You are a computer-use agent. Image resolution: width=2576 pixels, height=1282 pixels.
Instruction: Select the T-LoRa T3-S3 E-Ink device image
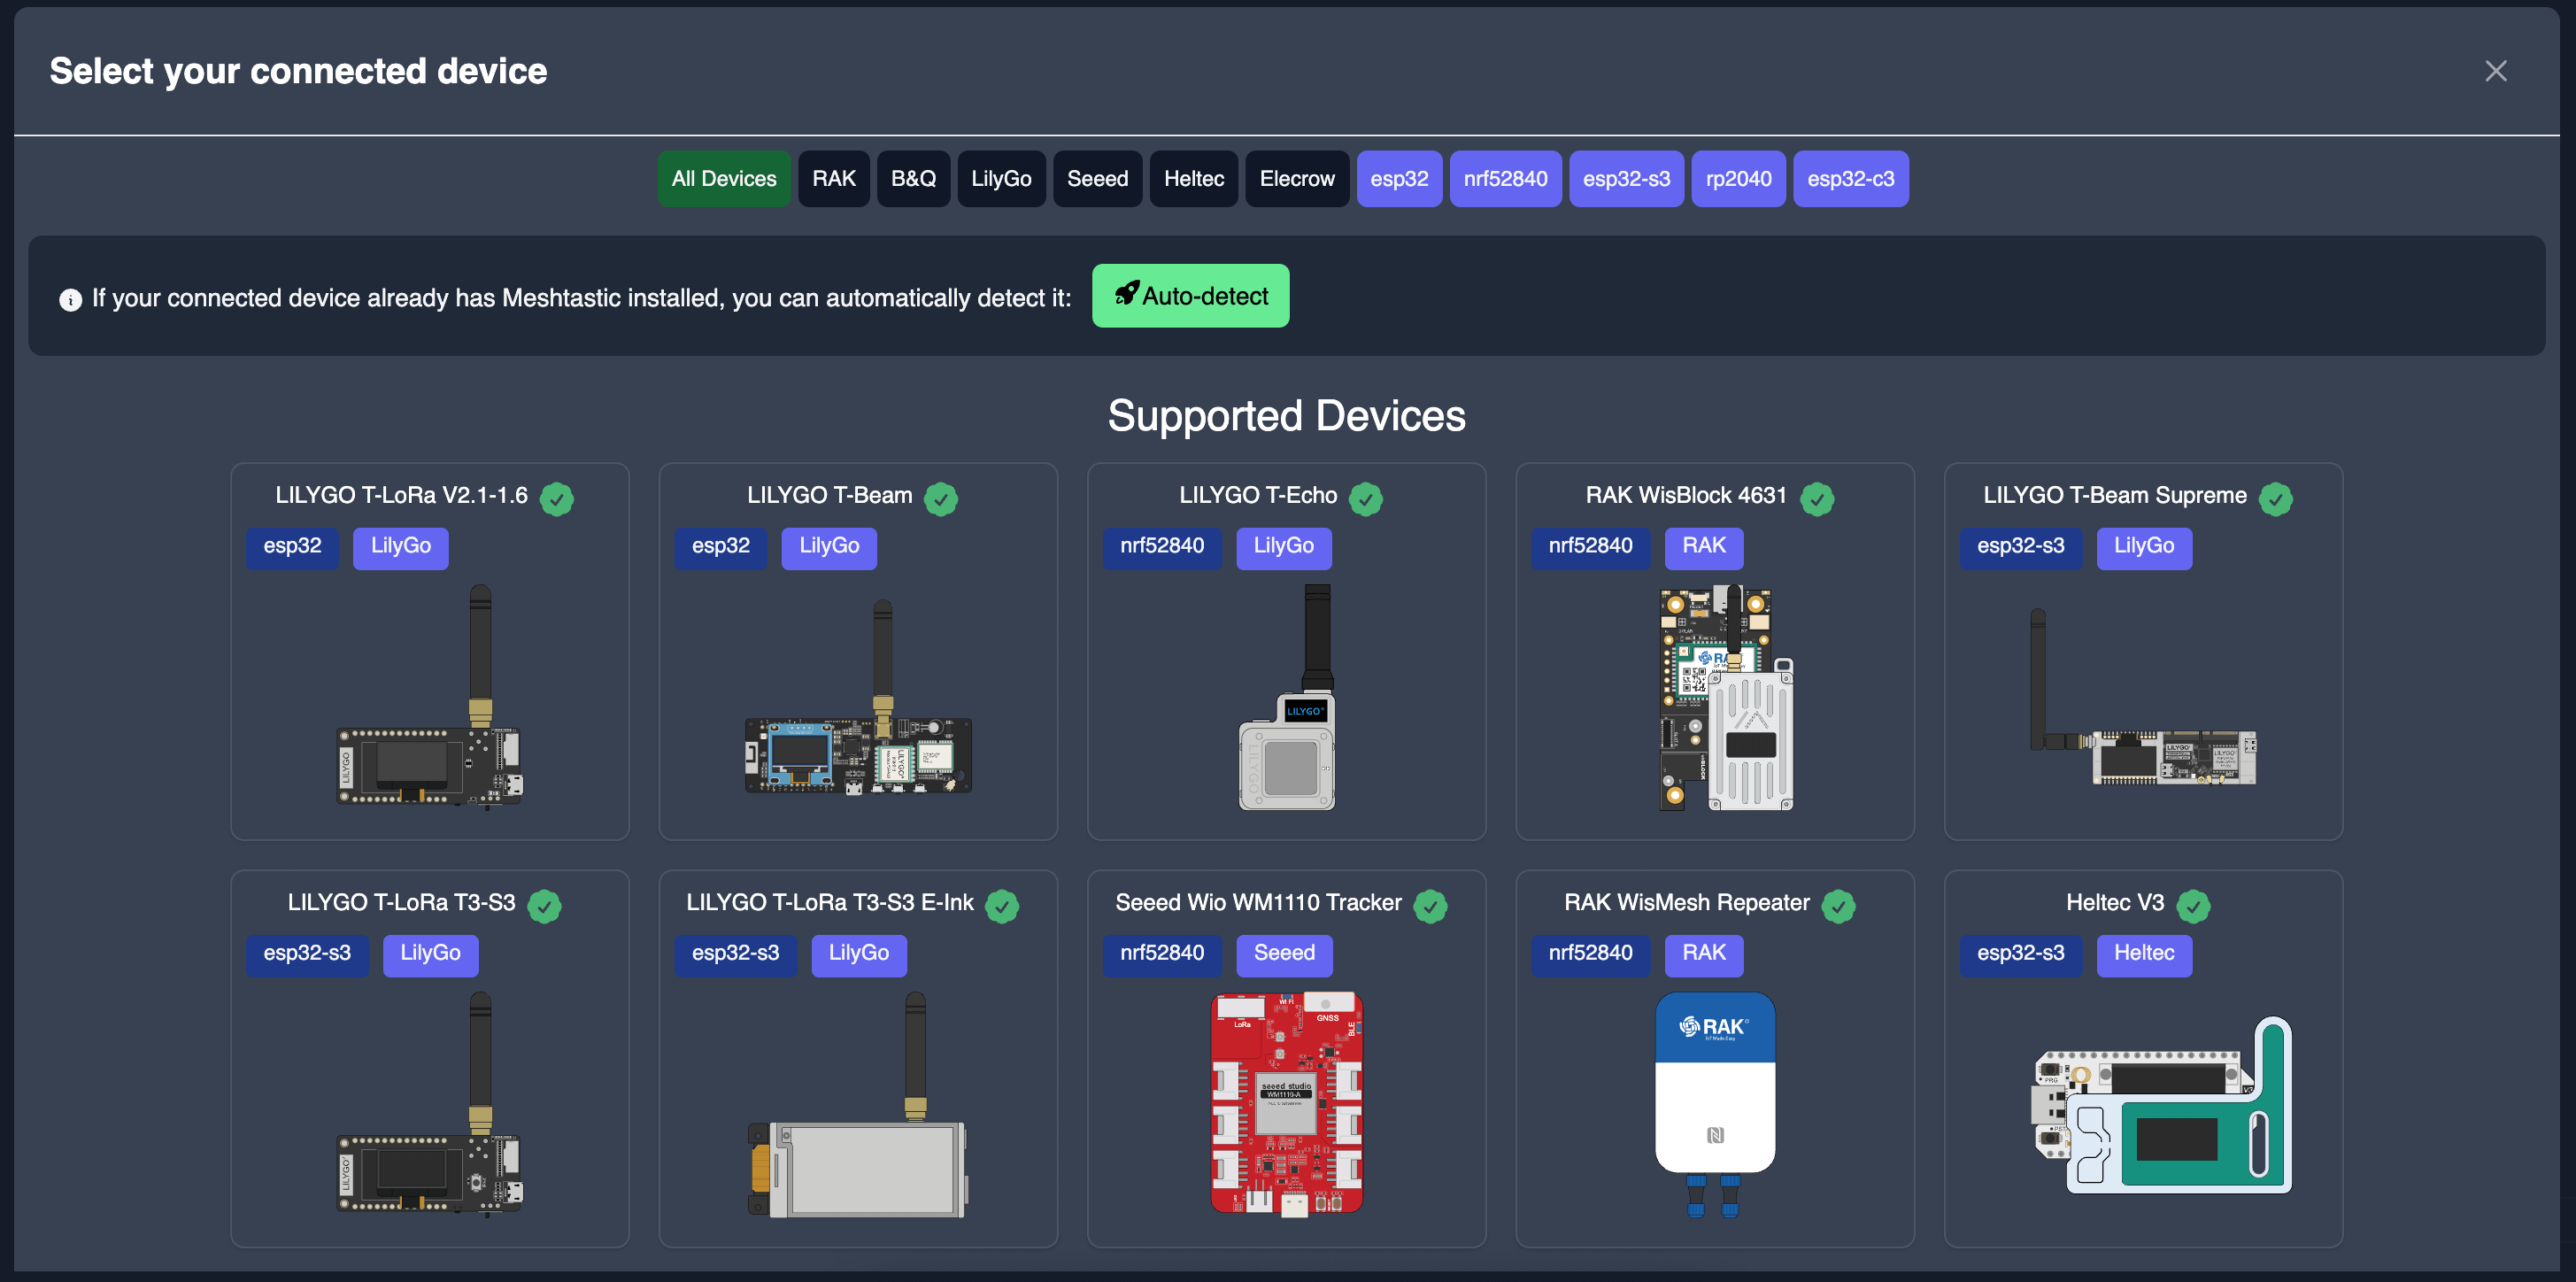(x=858, y=1104)
